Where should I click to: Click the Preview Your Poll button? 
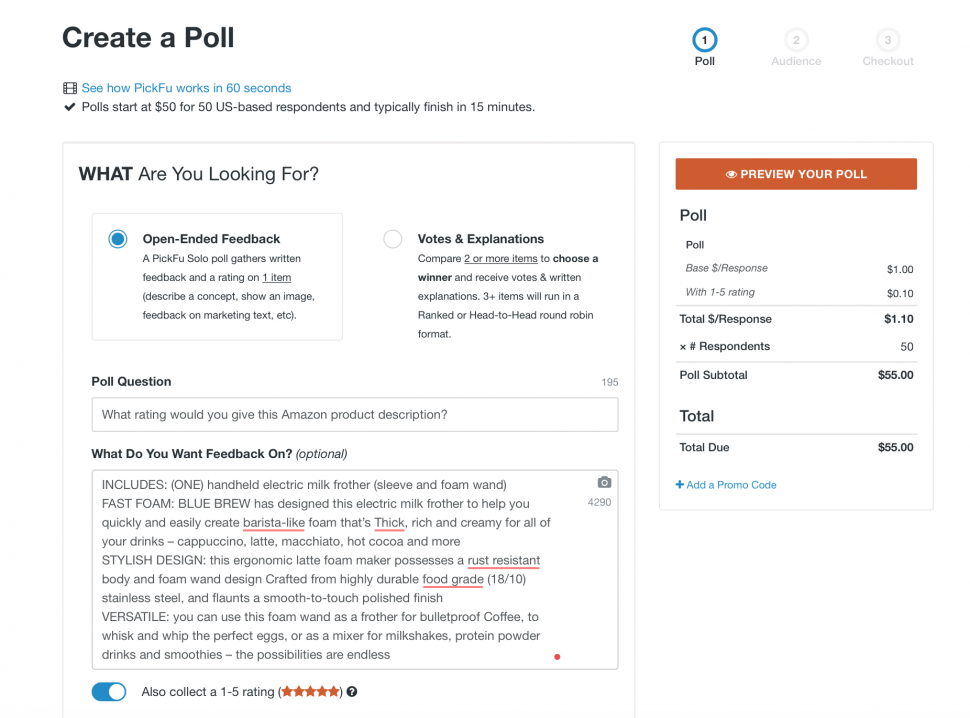[795, 173]
